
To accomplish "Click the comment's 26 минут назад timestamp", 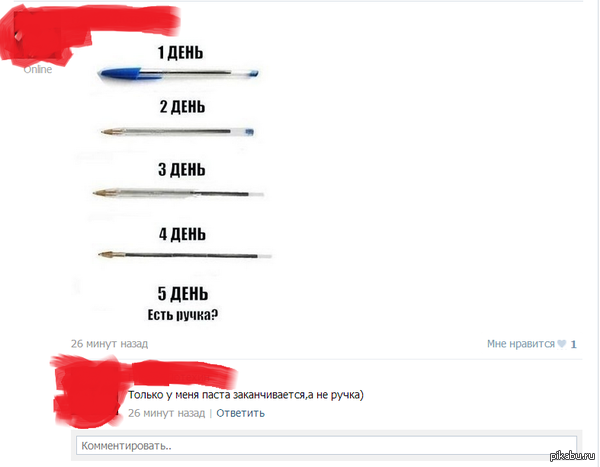I will click(166, 413).
